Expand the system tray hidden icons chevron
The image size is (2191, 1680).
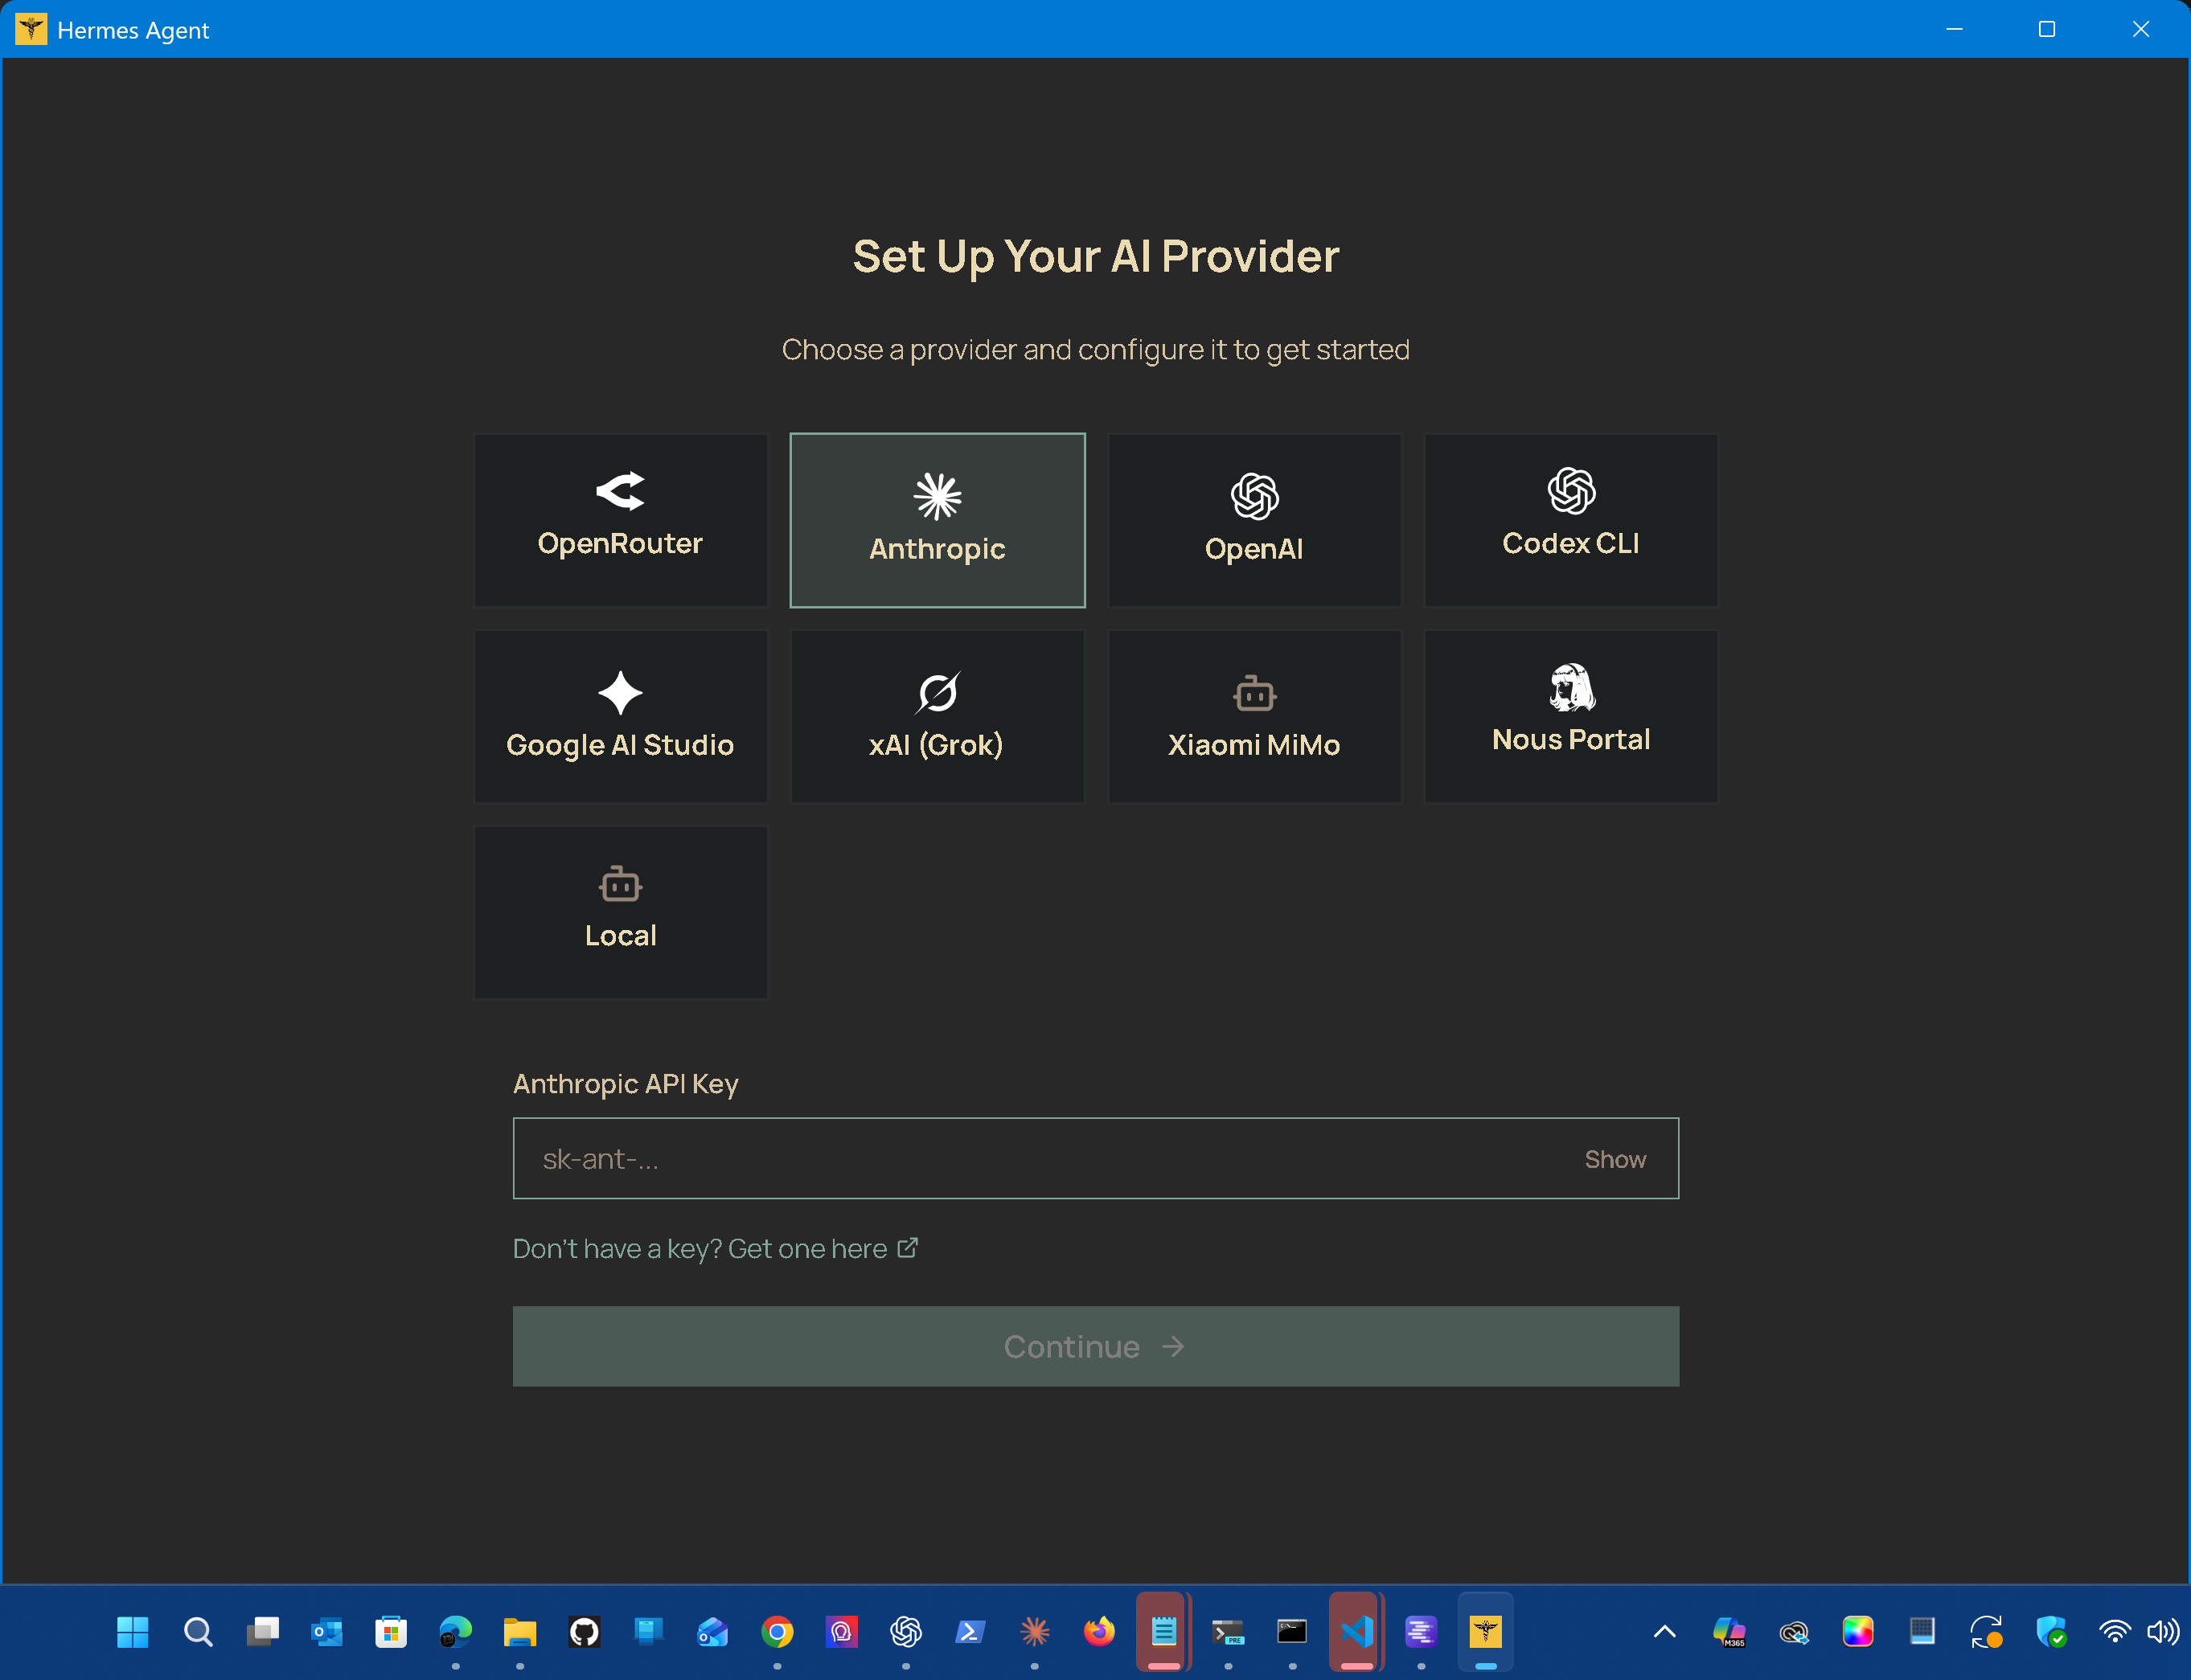1664,1632
